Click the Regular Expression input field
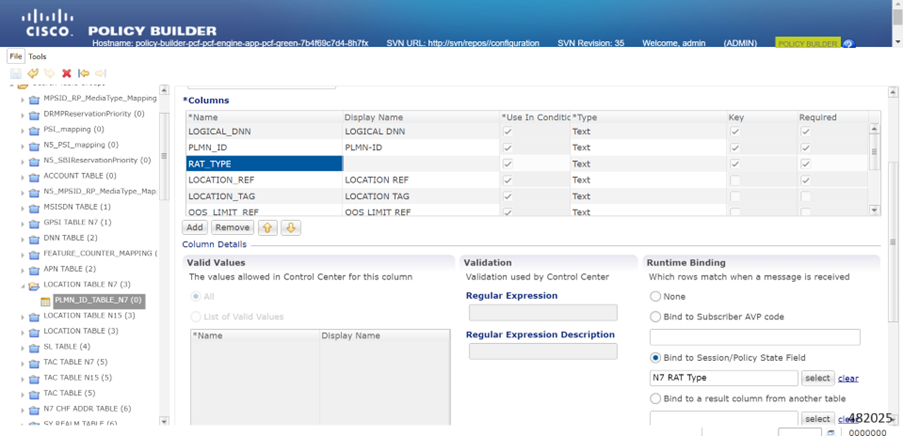Screen dimensions: 903x436 543,313
